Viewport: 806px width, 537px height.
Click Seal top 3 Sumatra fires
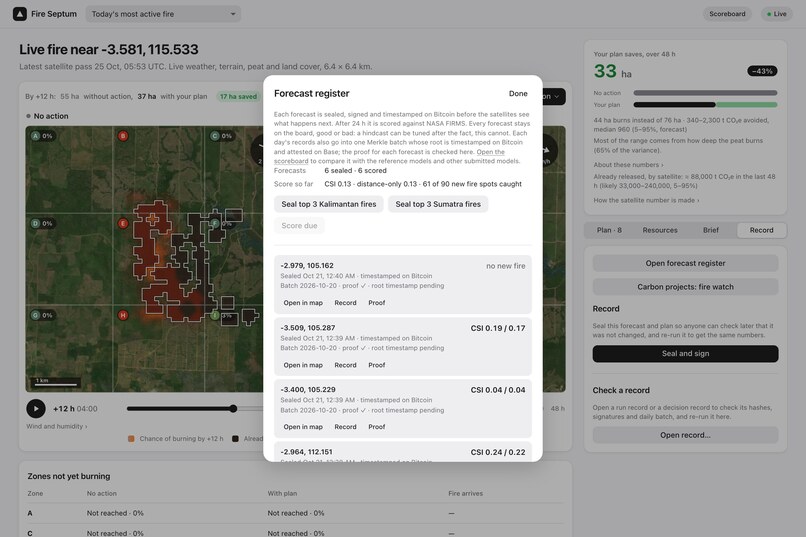[438, 204]
